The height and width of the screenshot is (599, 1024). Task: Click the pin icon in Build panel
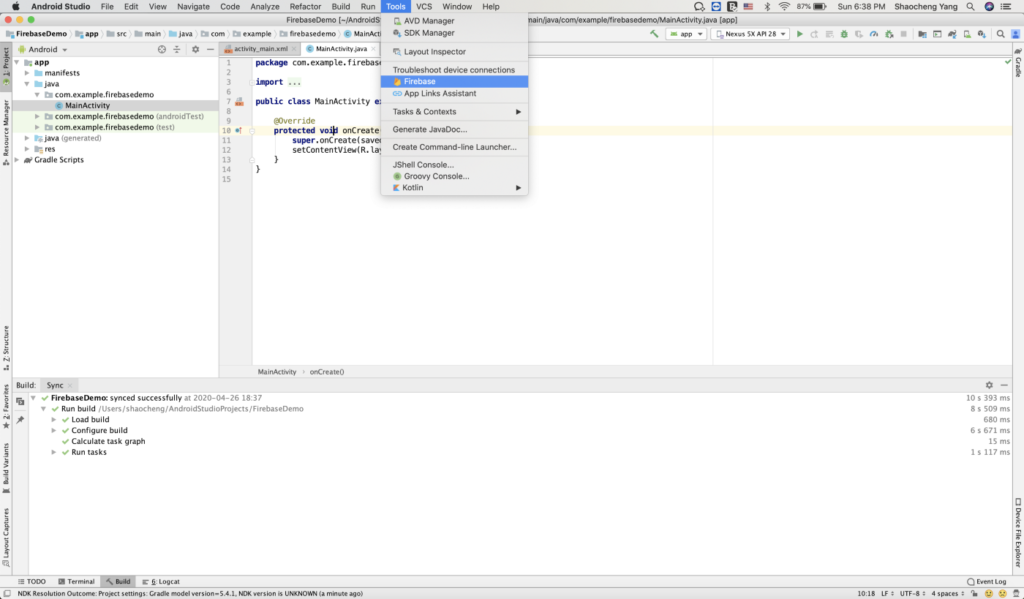(20, 419)
